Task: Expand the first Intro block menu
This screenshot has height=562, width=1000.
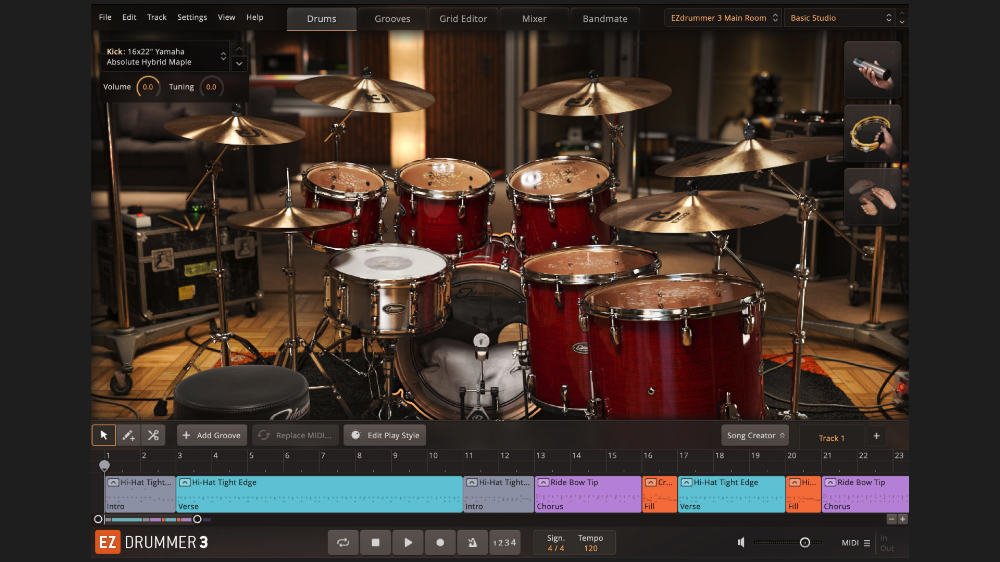Action: coord(113,483)
